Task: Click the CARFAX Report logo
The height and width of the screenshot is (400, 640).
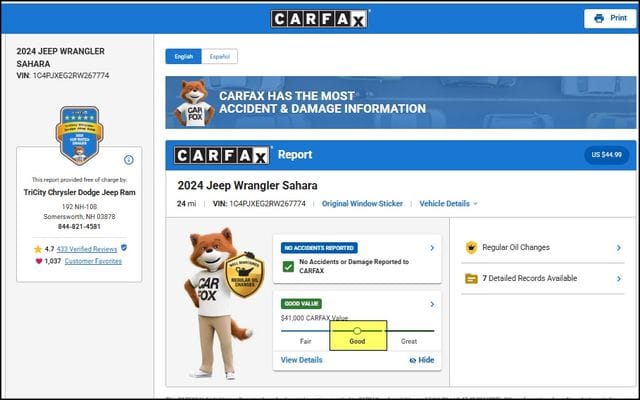Action: coord(222,155)
